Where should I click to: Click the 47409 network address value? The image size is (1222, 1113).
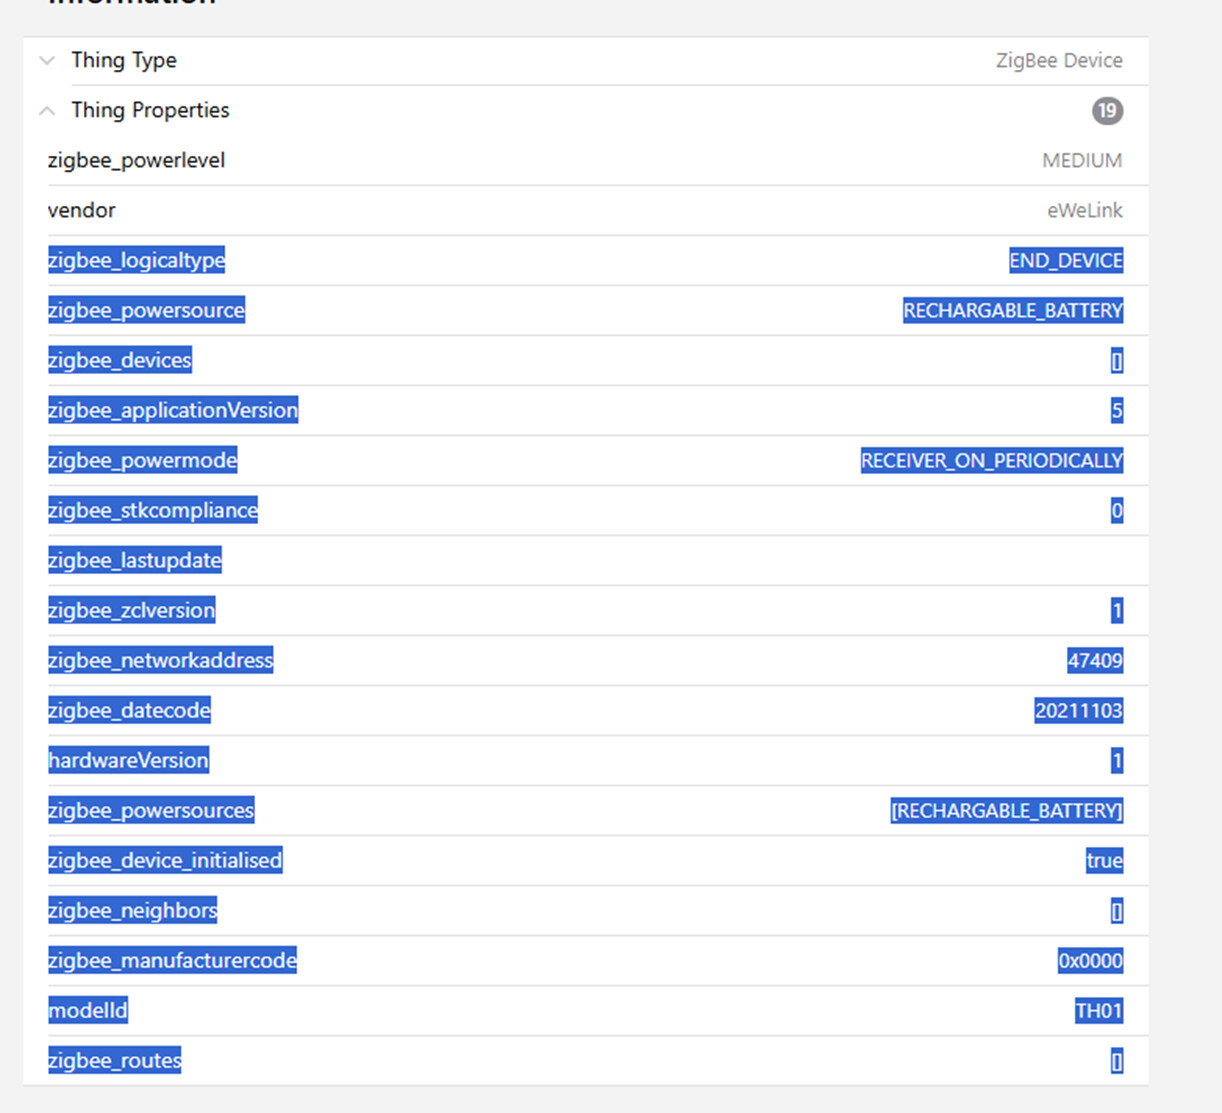coord(1094,660)
